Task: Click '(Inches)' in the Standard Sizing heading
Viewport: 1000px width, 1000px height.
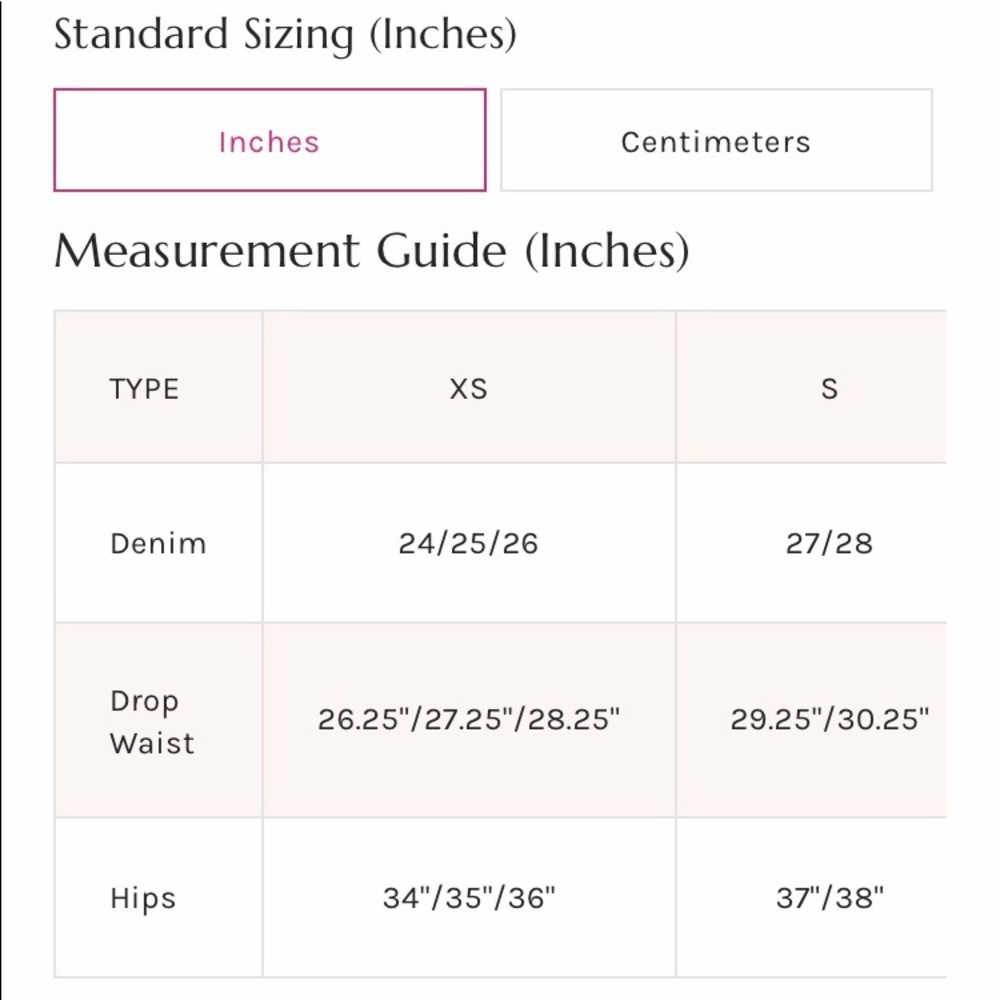Action: (442, 35)
